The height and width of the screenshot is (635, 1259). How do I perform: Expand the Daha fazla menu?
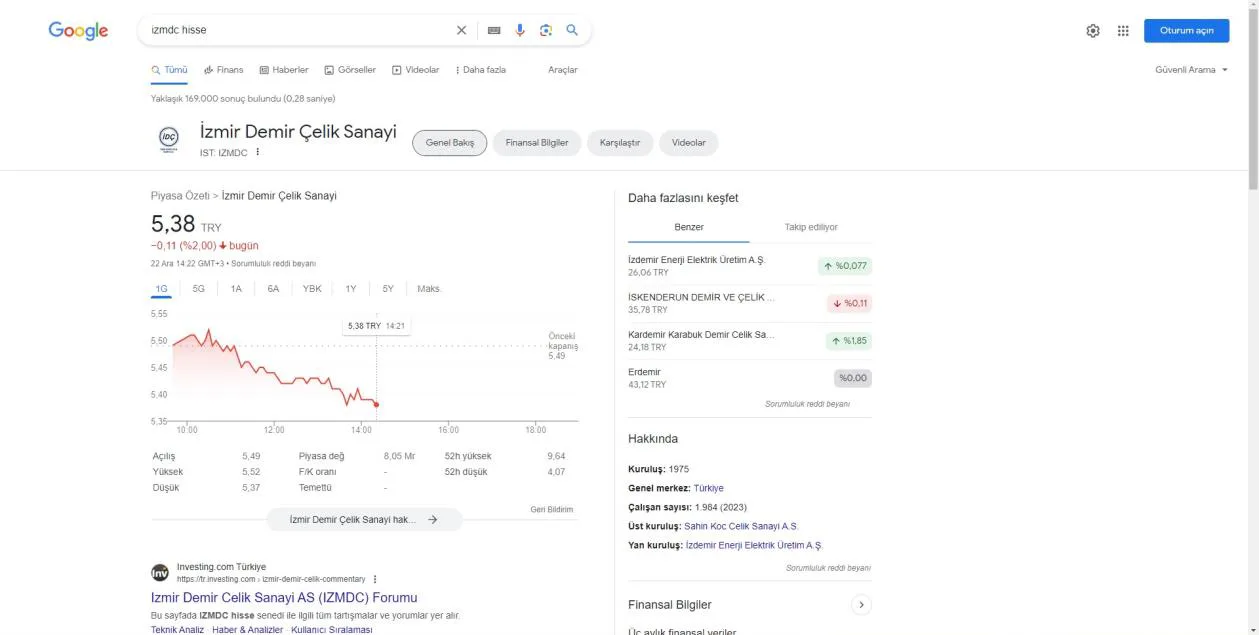(480, 70)
